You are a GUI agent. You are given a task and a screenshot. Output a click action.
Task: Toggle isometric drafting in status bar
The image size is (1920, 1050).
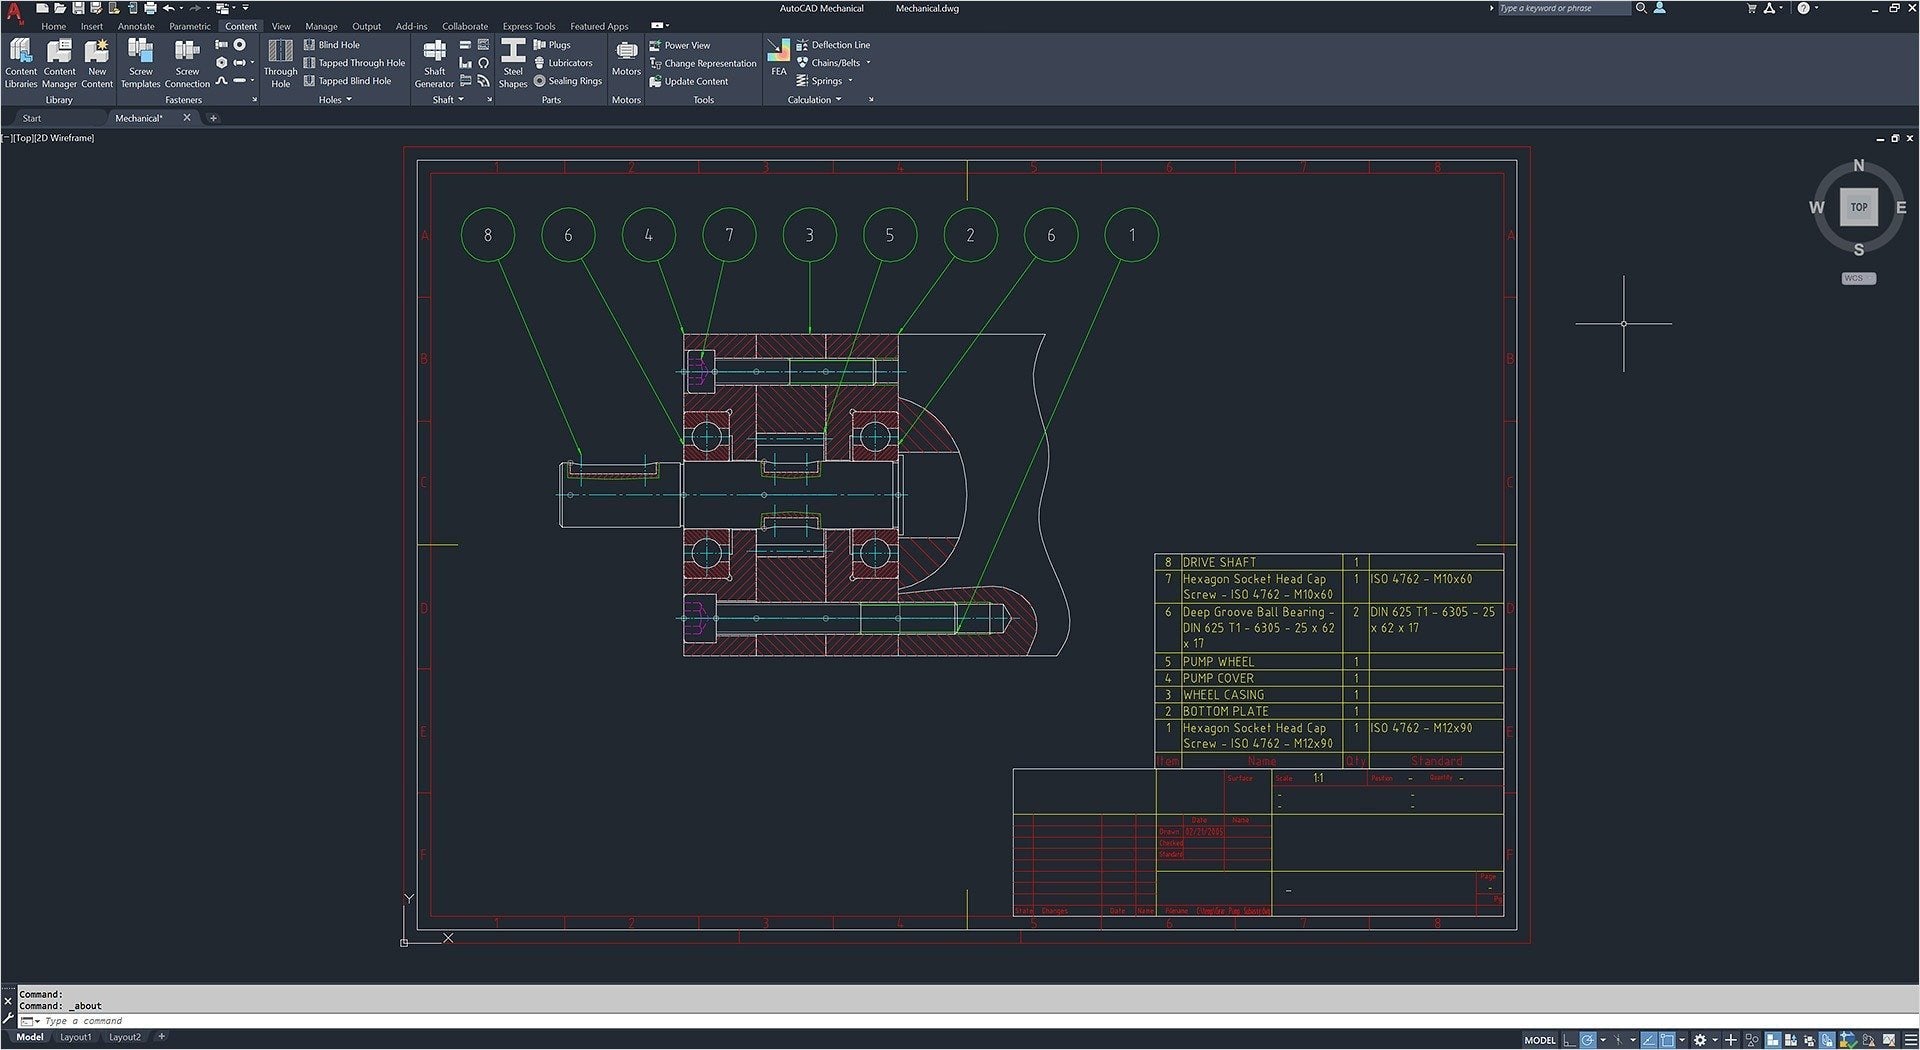(x=1618, y=1040)
